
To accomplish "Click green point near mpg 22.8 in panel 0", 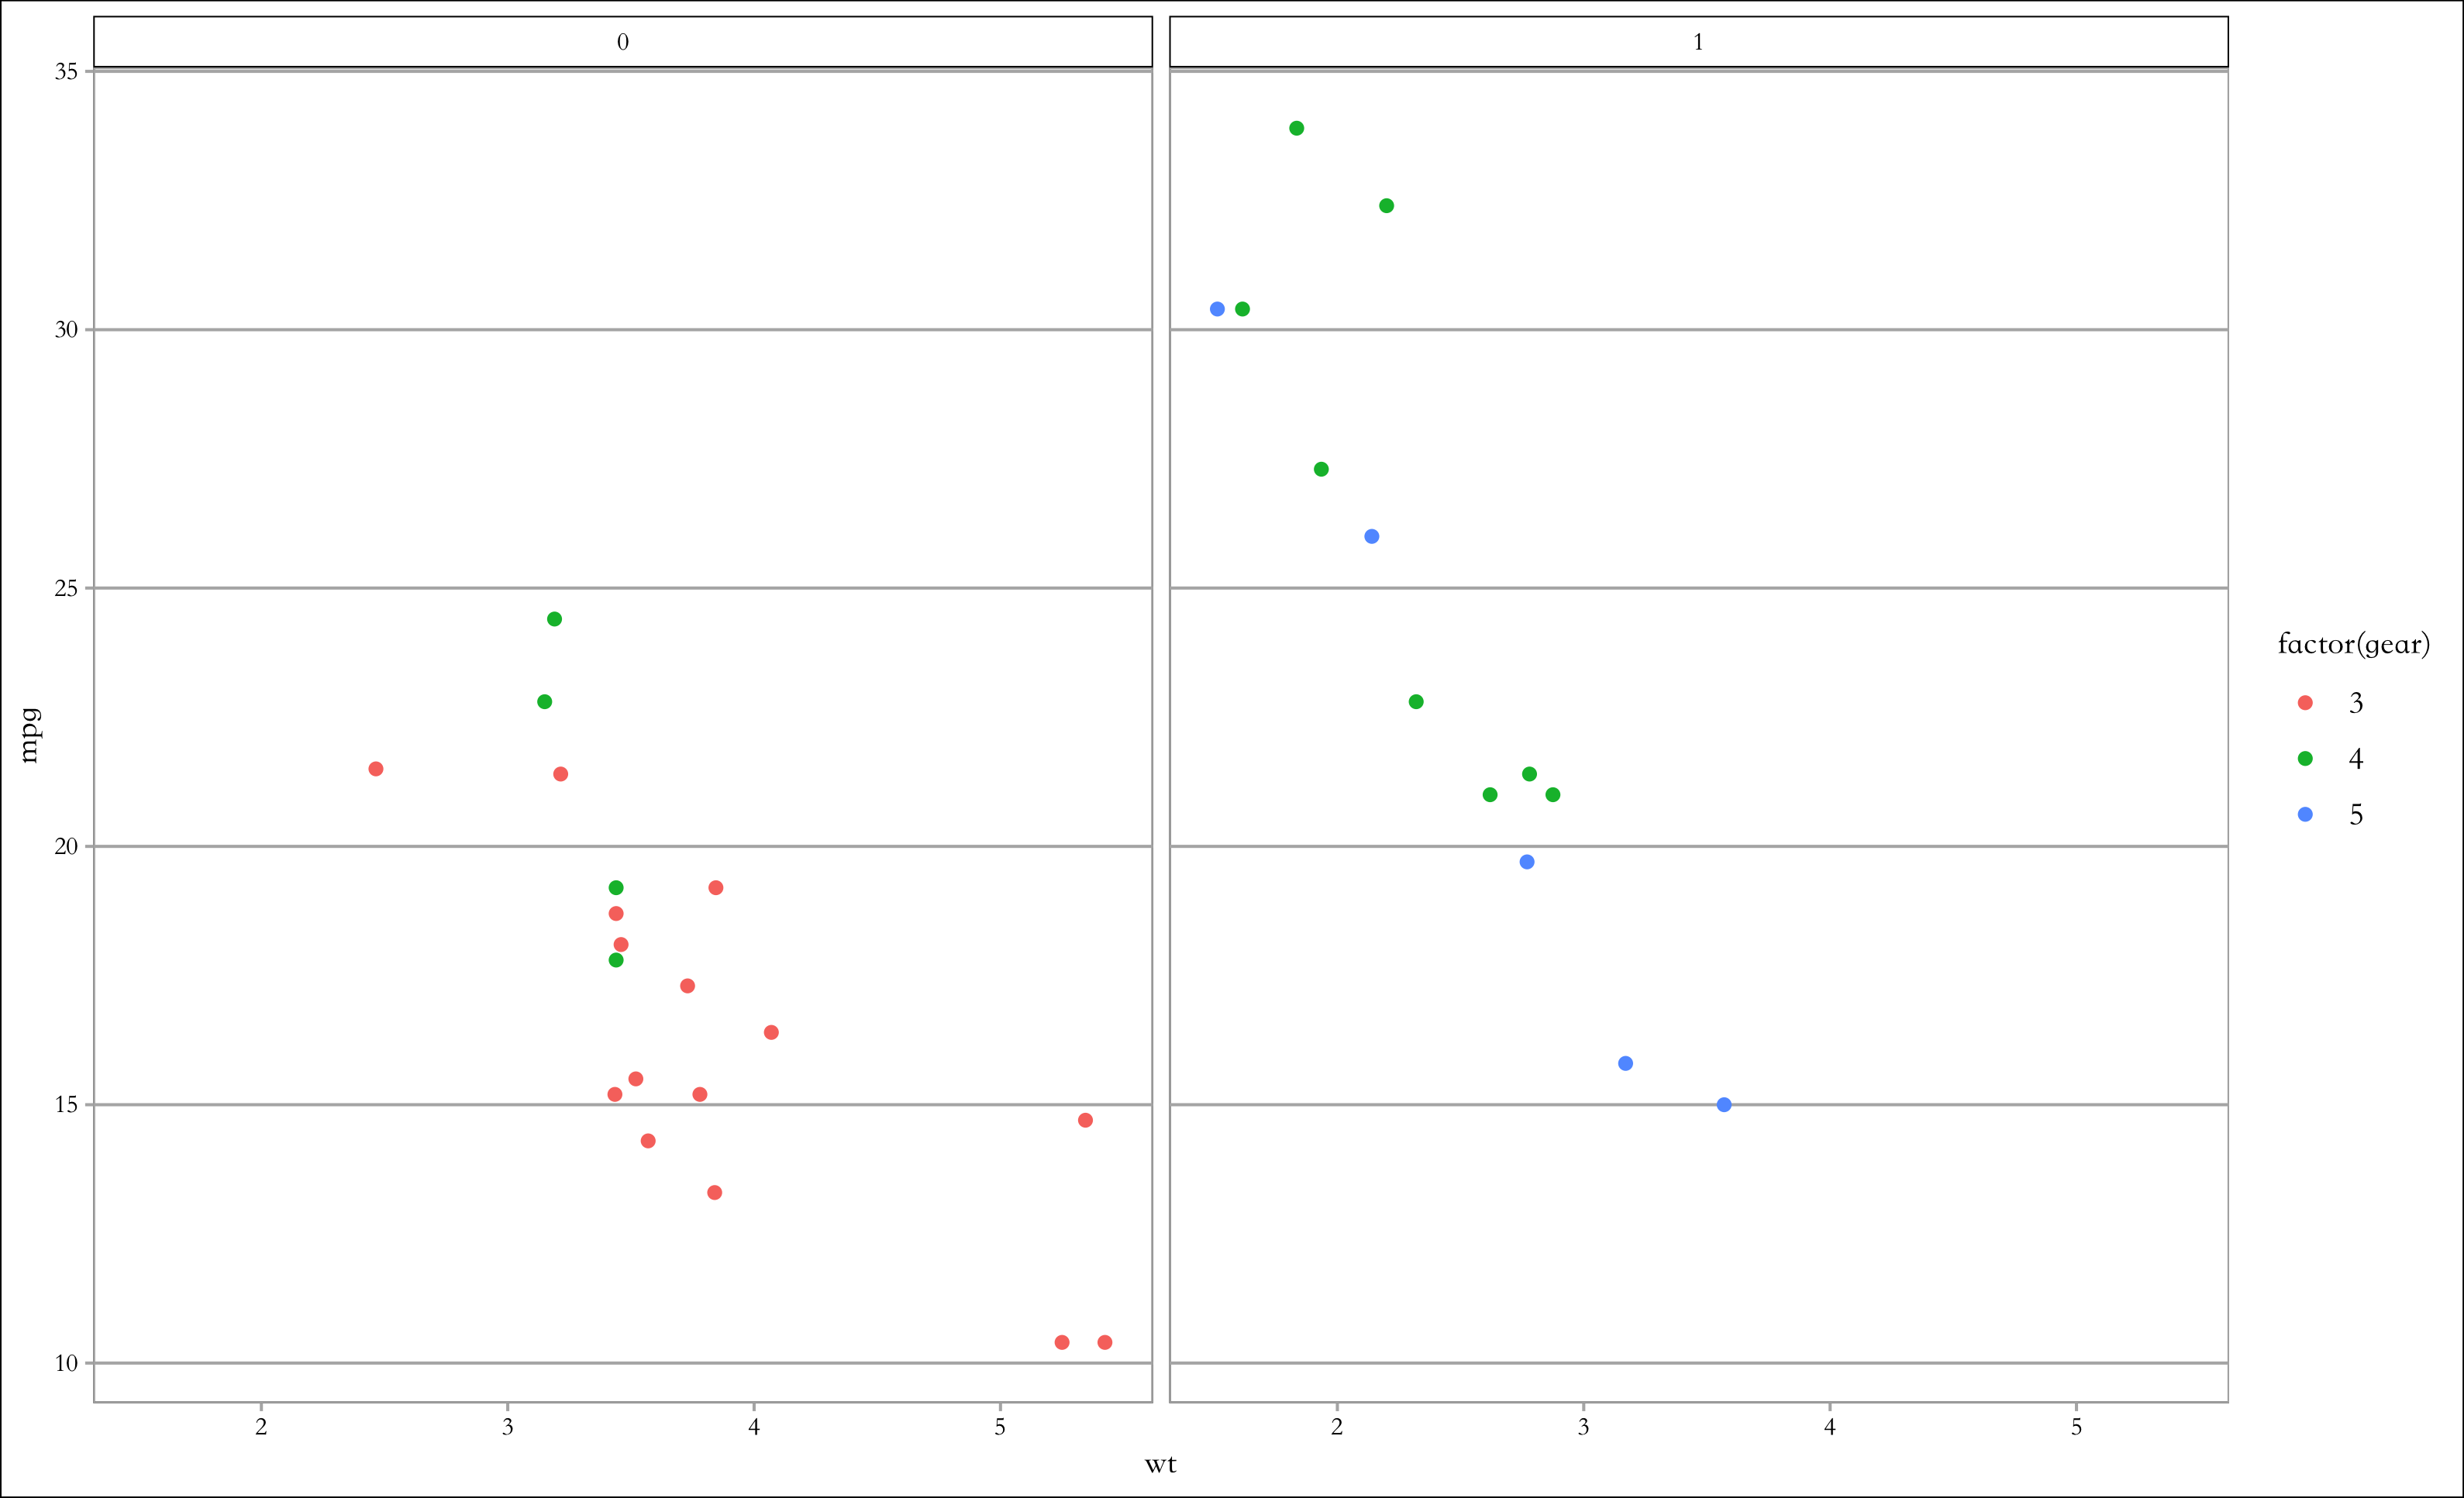I will coord(545,702).
